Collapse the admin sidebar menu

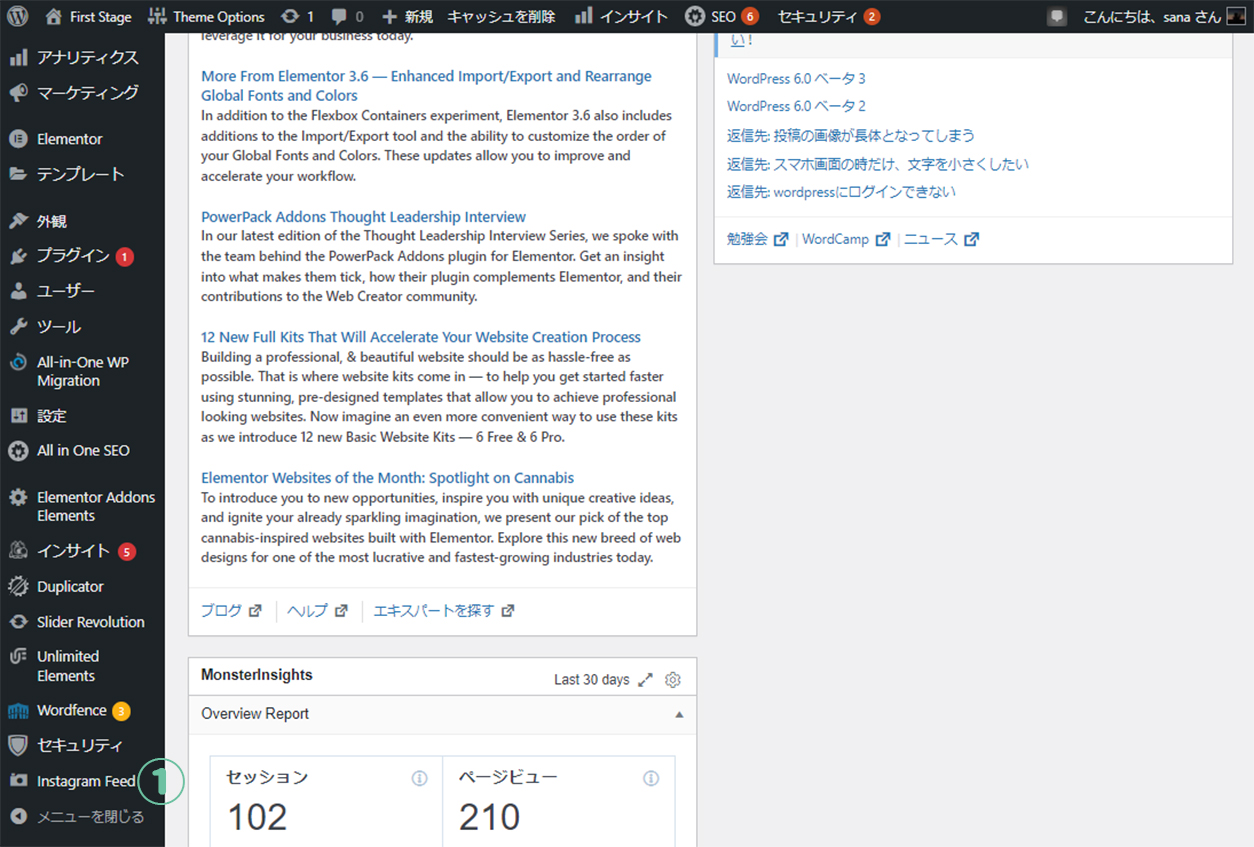[78, 817]
